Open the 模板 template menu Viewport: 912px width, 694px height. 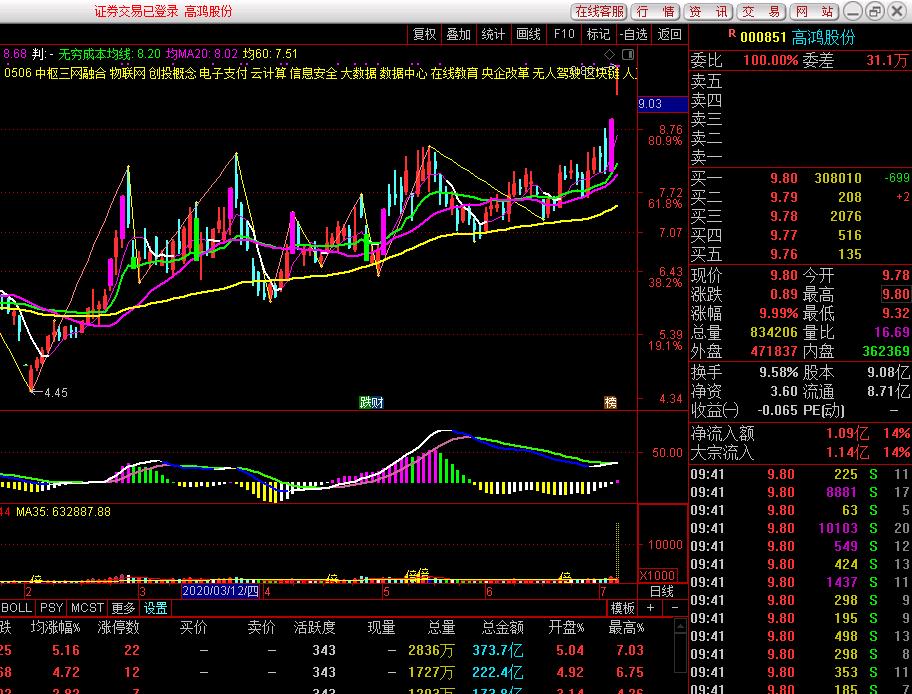pyautogui.click(x=622, y=608)
